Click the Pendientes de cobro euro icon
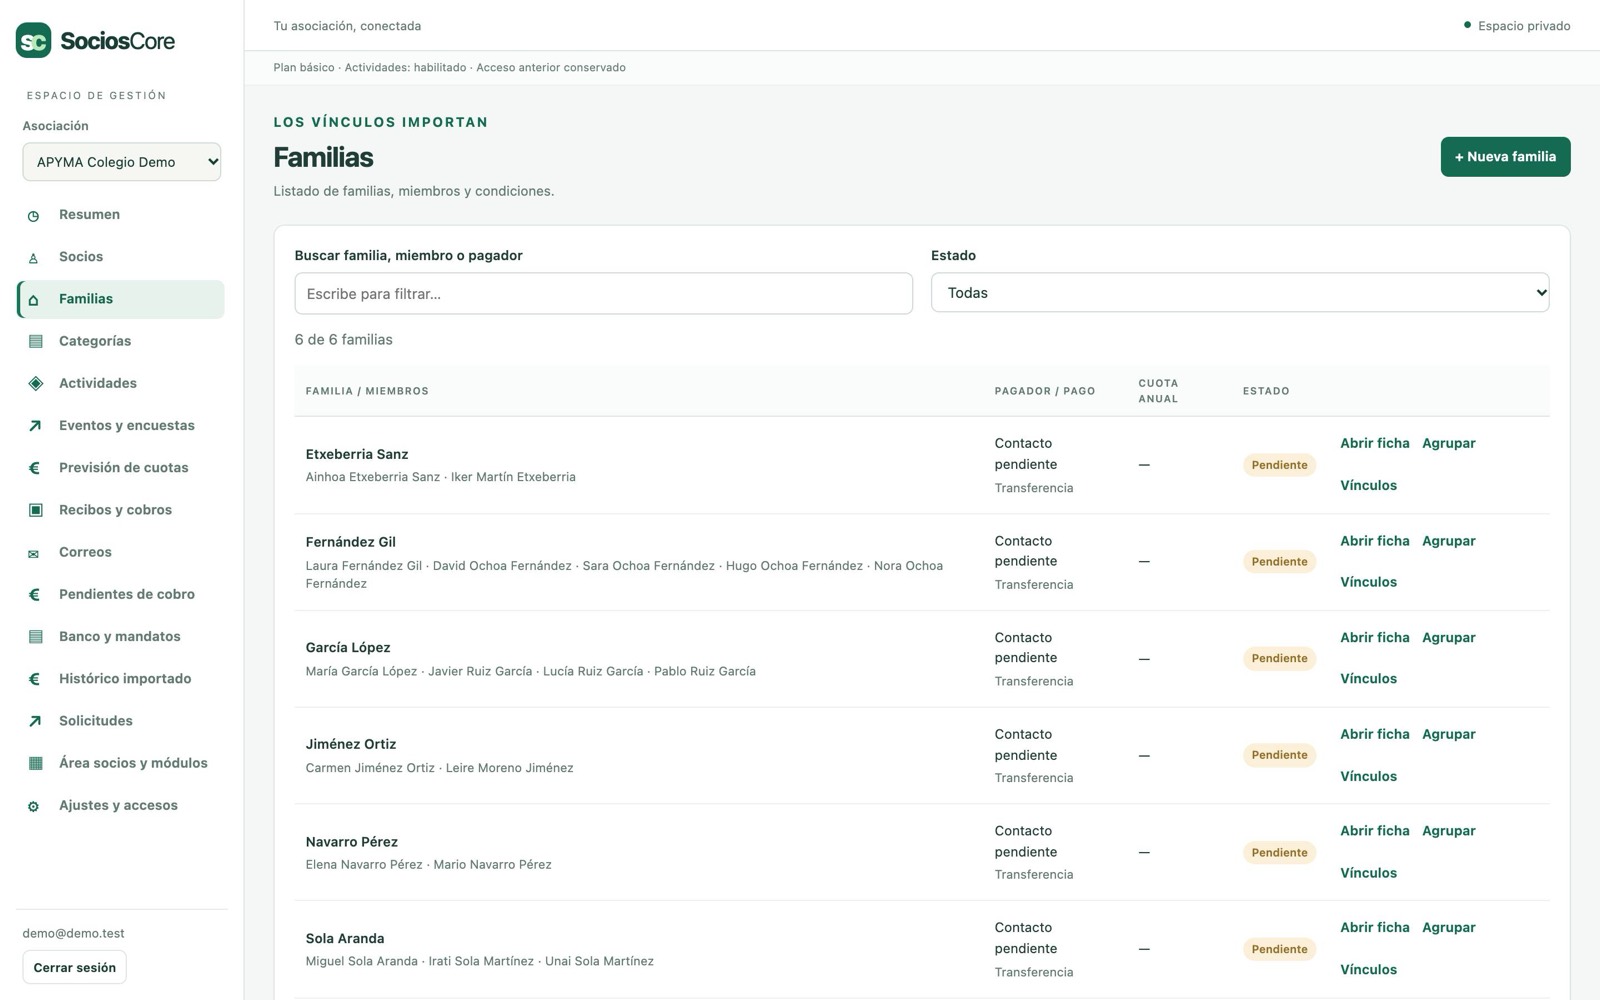1600x1000 pixels. [34, 594]
